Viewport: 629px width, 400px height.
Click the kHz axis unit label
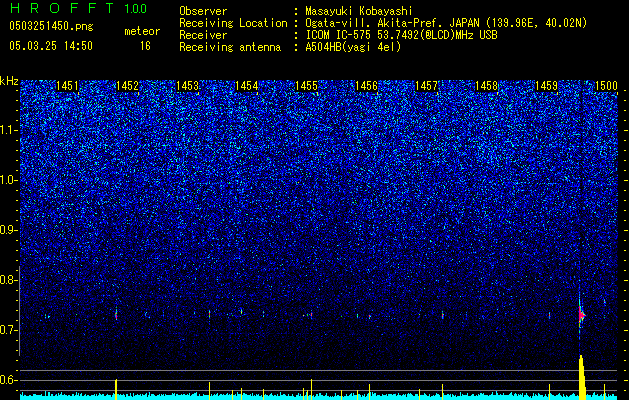coord(9,81)
